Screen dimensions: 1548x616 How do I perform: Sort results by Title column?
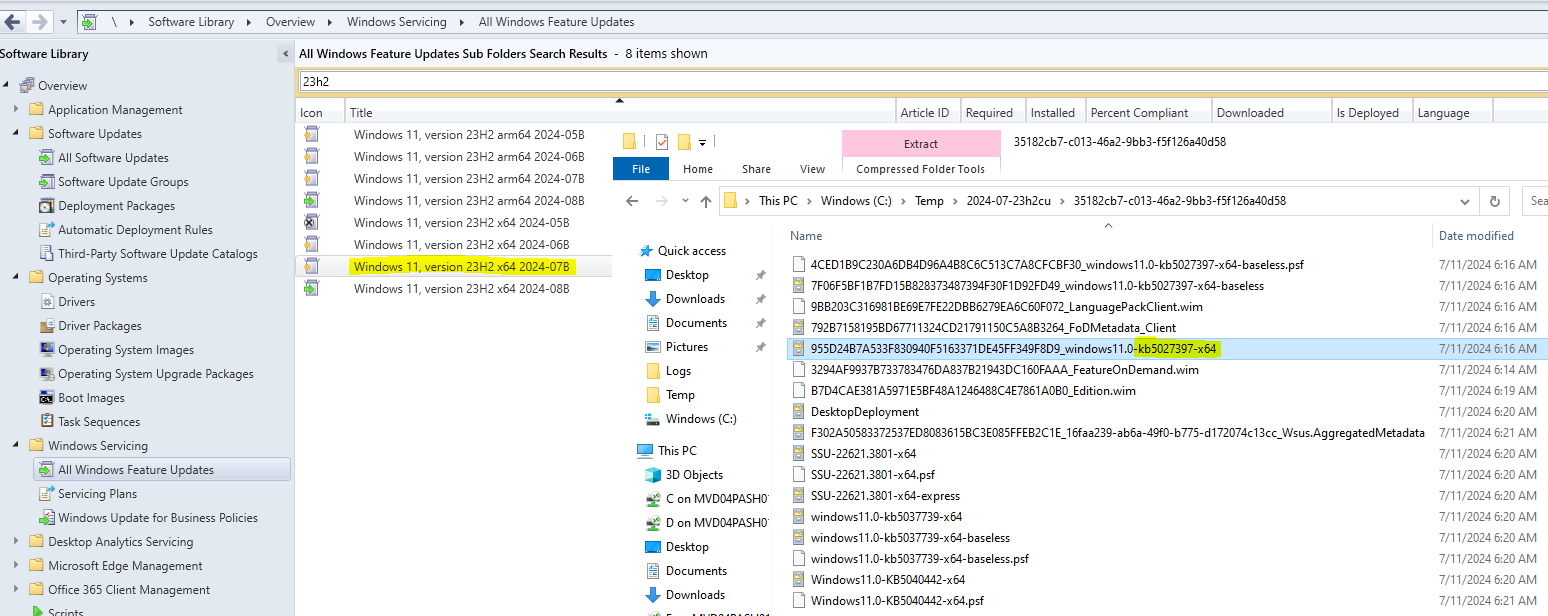pos(620,113)
